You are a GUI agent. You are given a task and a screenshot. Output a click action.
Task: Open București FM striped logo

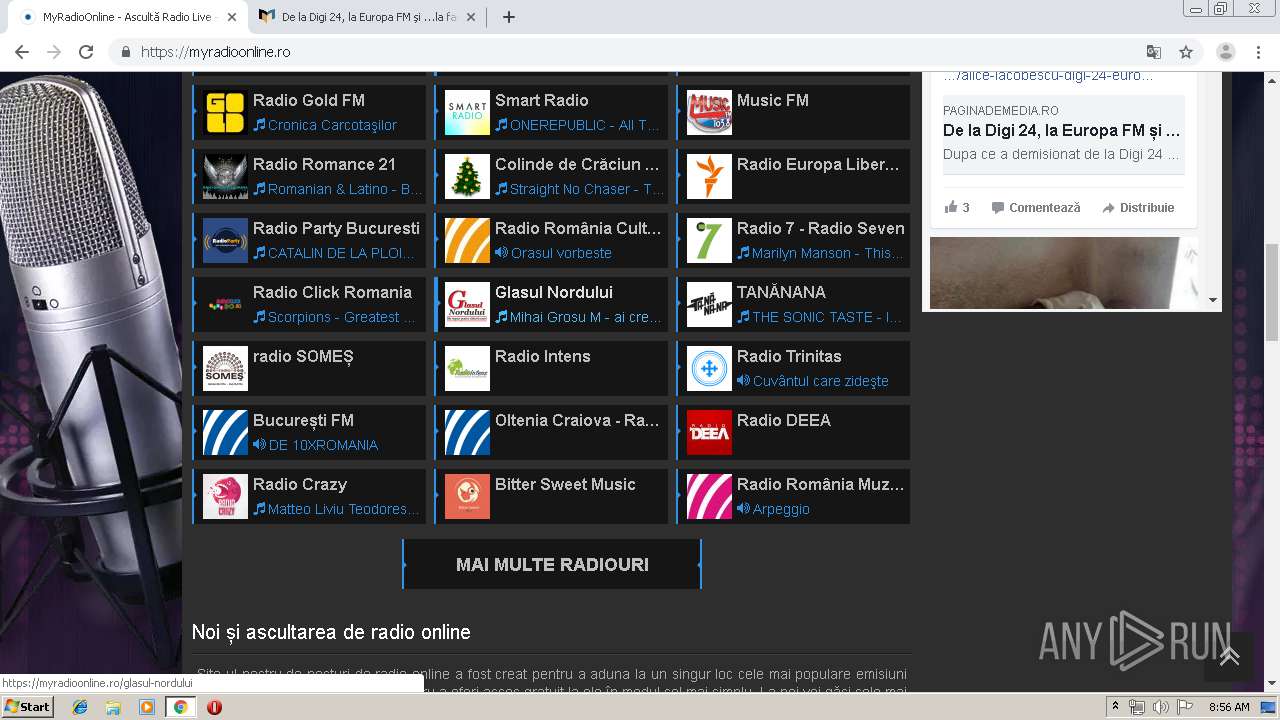[x=225, y=432]
